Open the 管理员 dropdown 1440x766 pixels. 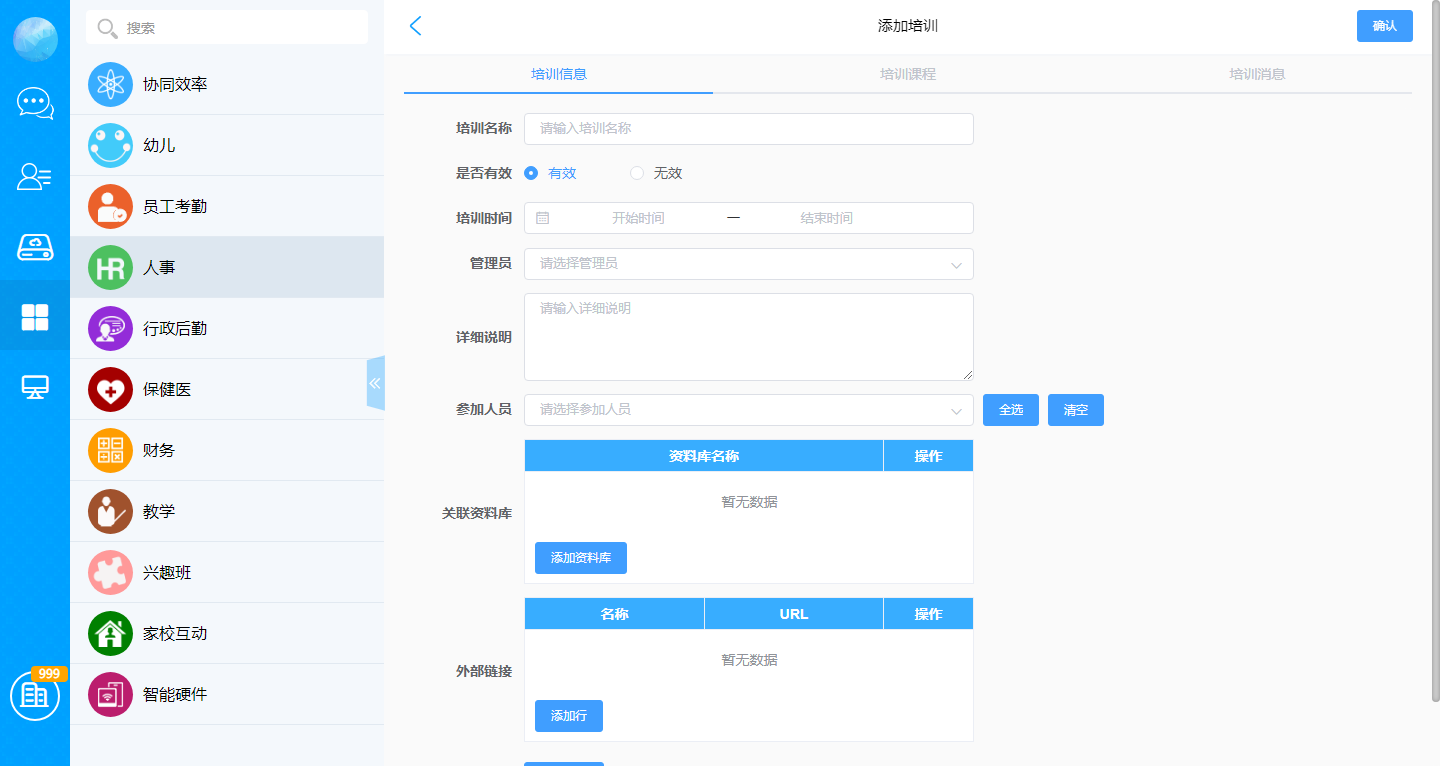tap(749, 264)
